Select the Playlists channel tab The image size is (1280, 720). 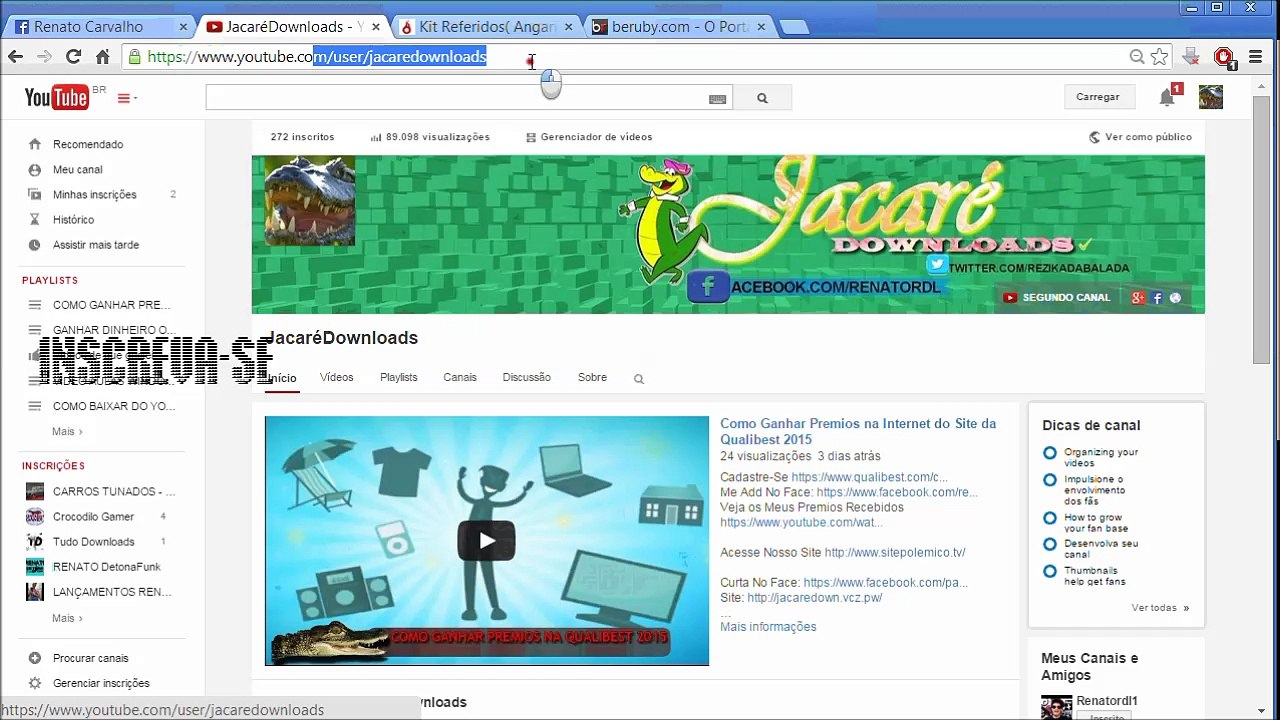(399, 377)
